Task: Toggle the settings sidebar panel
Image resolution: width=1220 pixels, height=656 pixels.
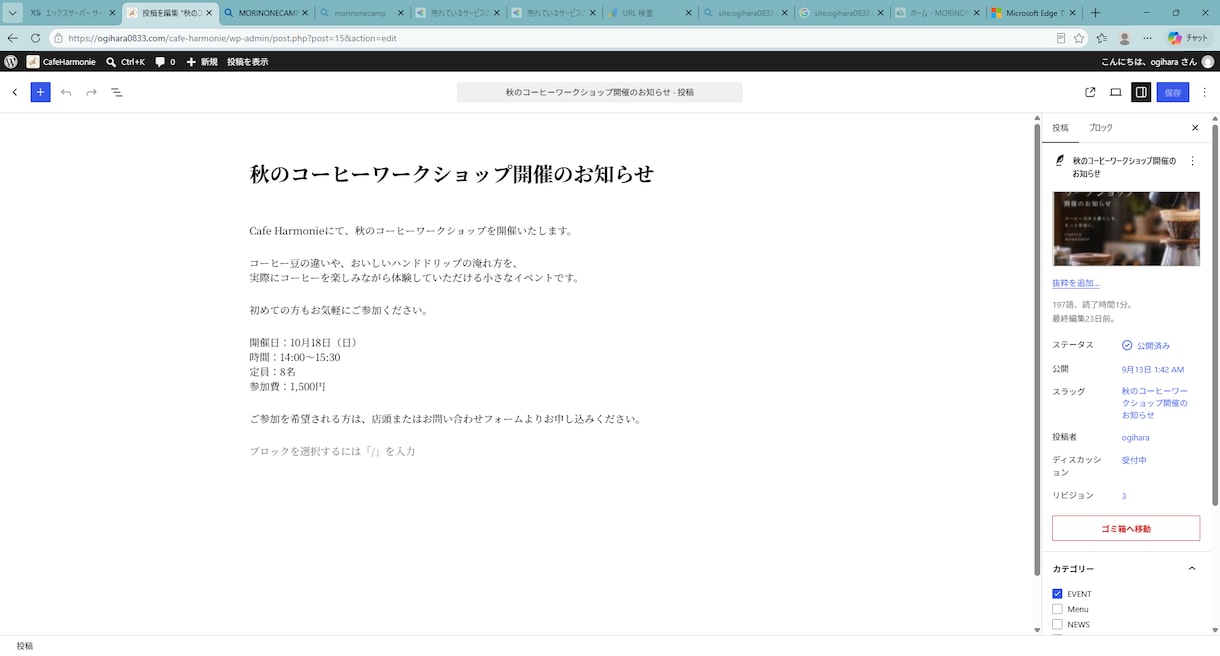Action: click(1141, 92)
